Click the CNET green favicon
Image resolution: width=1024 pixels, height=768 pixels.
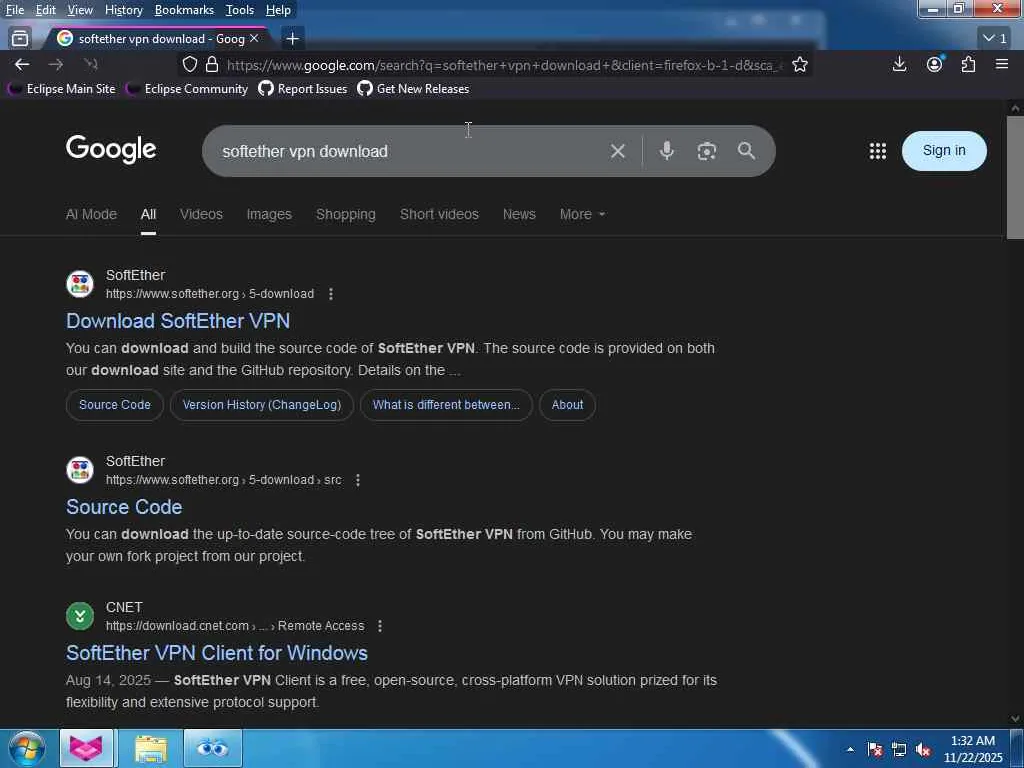[80, 616]
